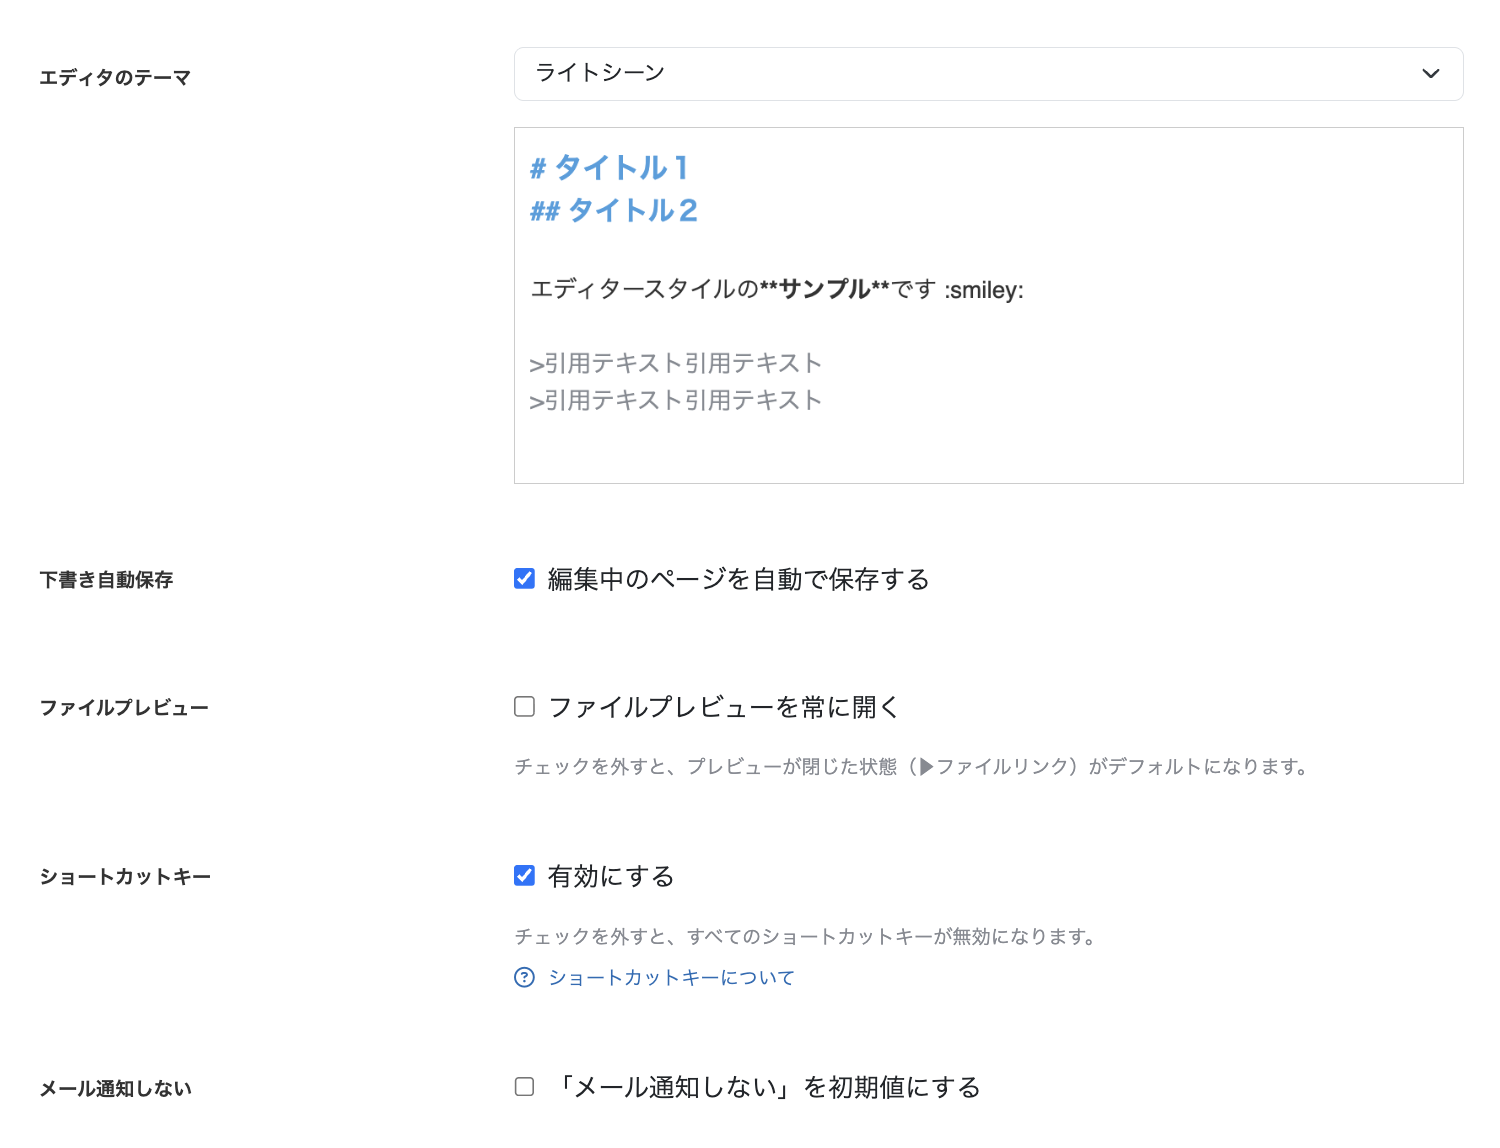Click the ショートカットキー section label
Viewport: 1500px width, 1148px height.
pos(125,877)
